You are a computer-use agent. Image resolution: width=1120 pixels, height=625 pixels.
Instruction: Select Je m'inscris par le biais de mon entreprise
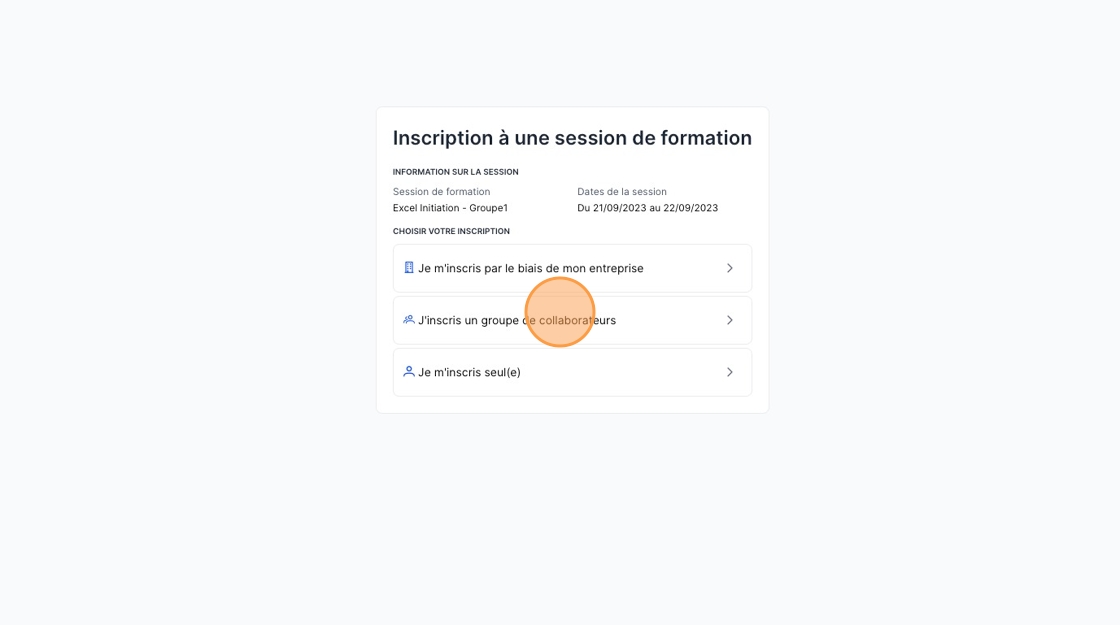tap(572, 269)
